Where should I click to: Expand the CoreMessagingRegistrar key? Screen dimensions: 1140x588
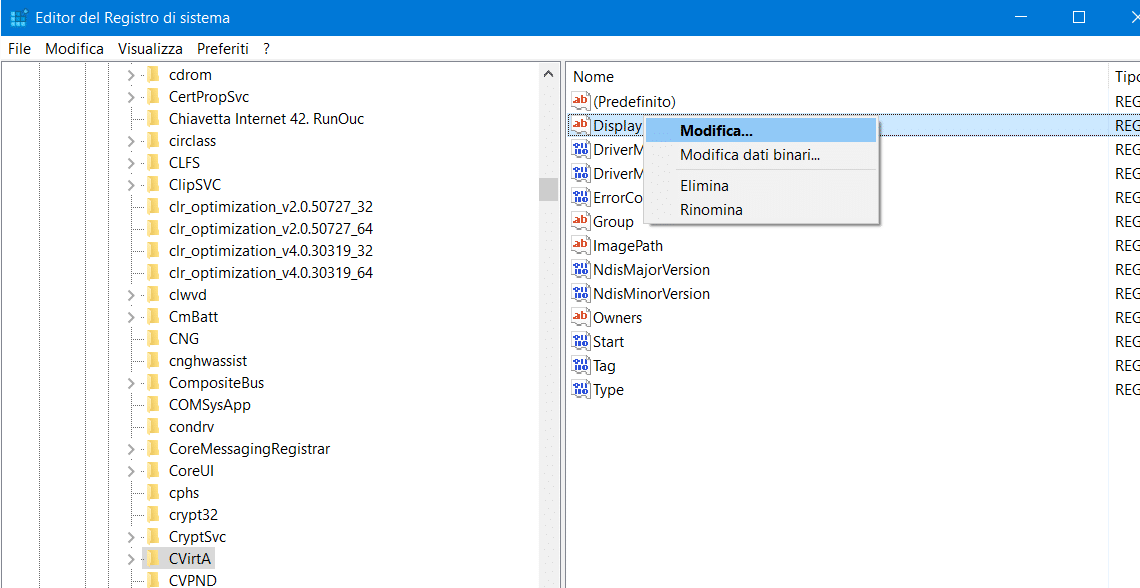point(131,448)
